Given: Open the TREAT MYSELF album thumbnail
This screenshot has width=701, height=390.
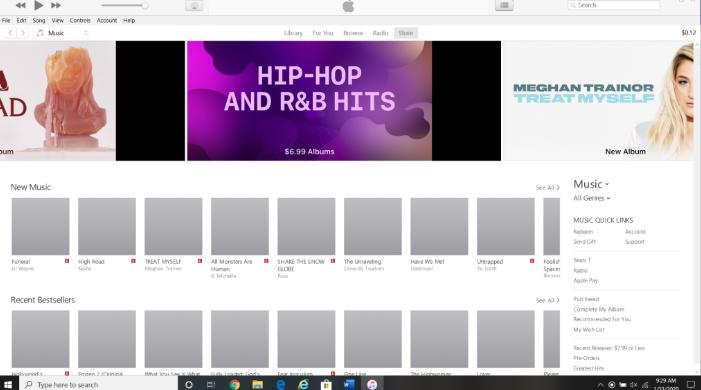Looking at the screenshot, I should [173, 226].
